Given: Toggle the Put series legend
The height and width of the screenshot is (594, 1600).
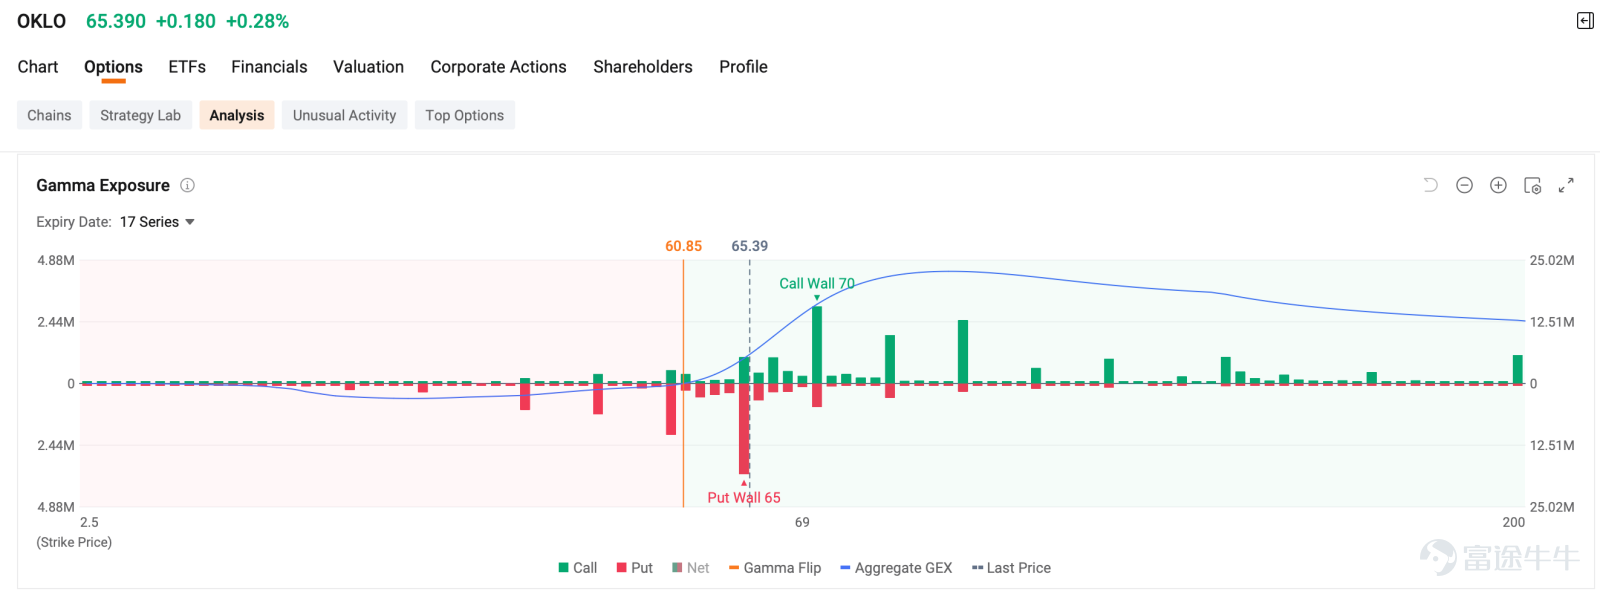Looking at the screenshot, I should pos(635,568).
